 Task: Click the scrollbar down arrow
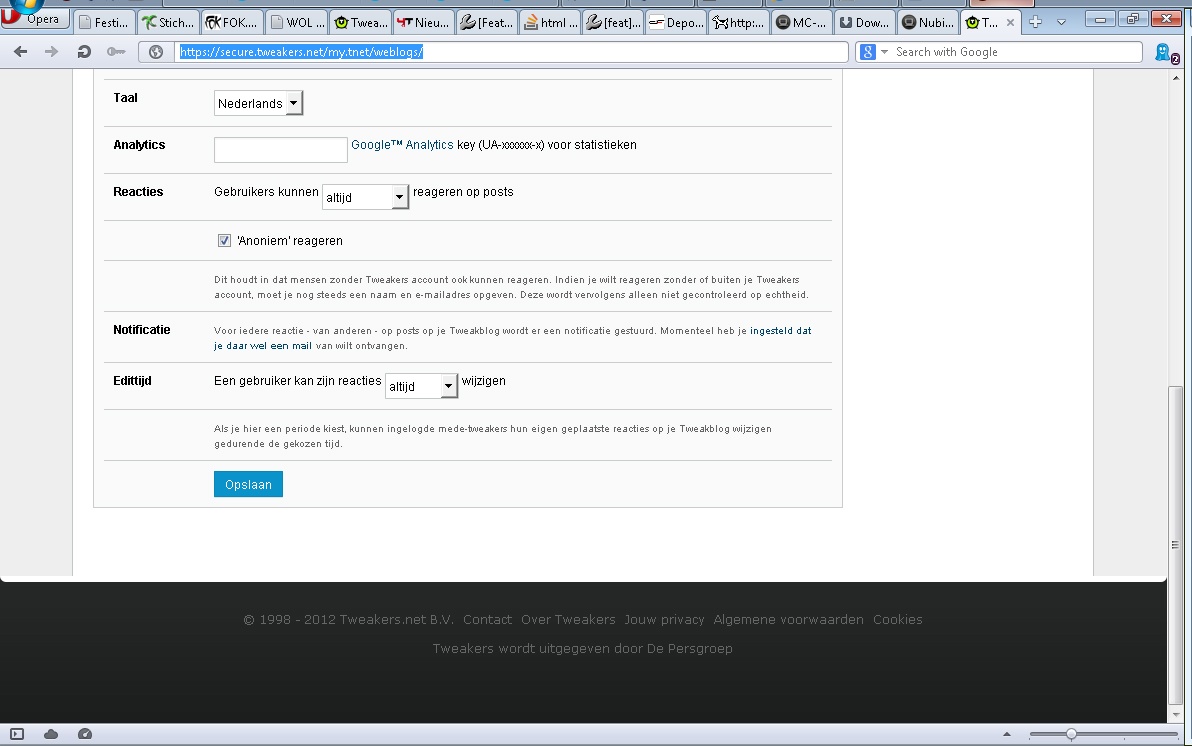(x=1176, y=715)
